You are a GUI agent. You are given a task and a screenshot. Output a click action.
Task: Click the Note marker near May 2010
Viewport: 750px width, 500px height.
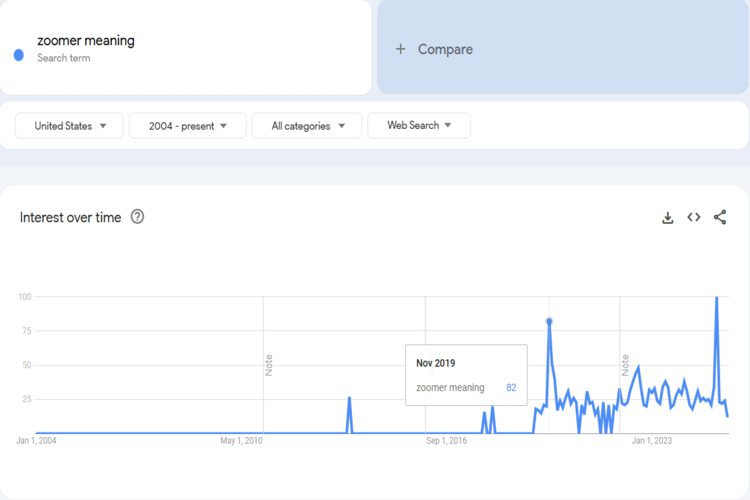(x=268, y=365)
